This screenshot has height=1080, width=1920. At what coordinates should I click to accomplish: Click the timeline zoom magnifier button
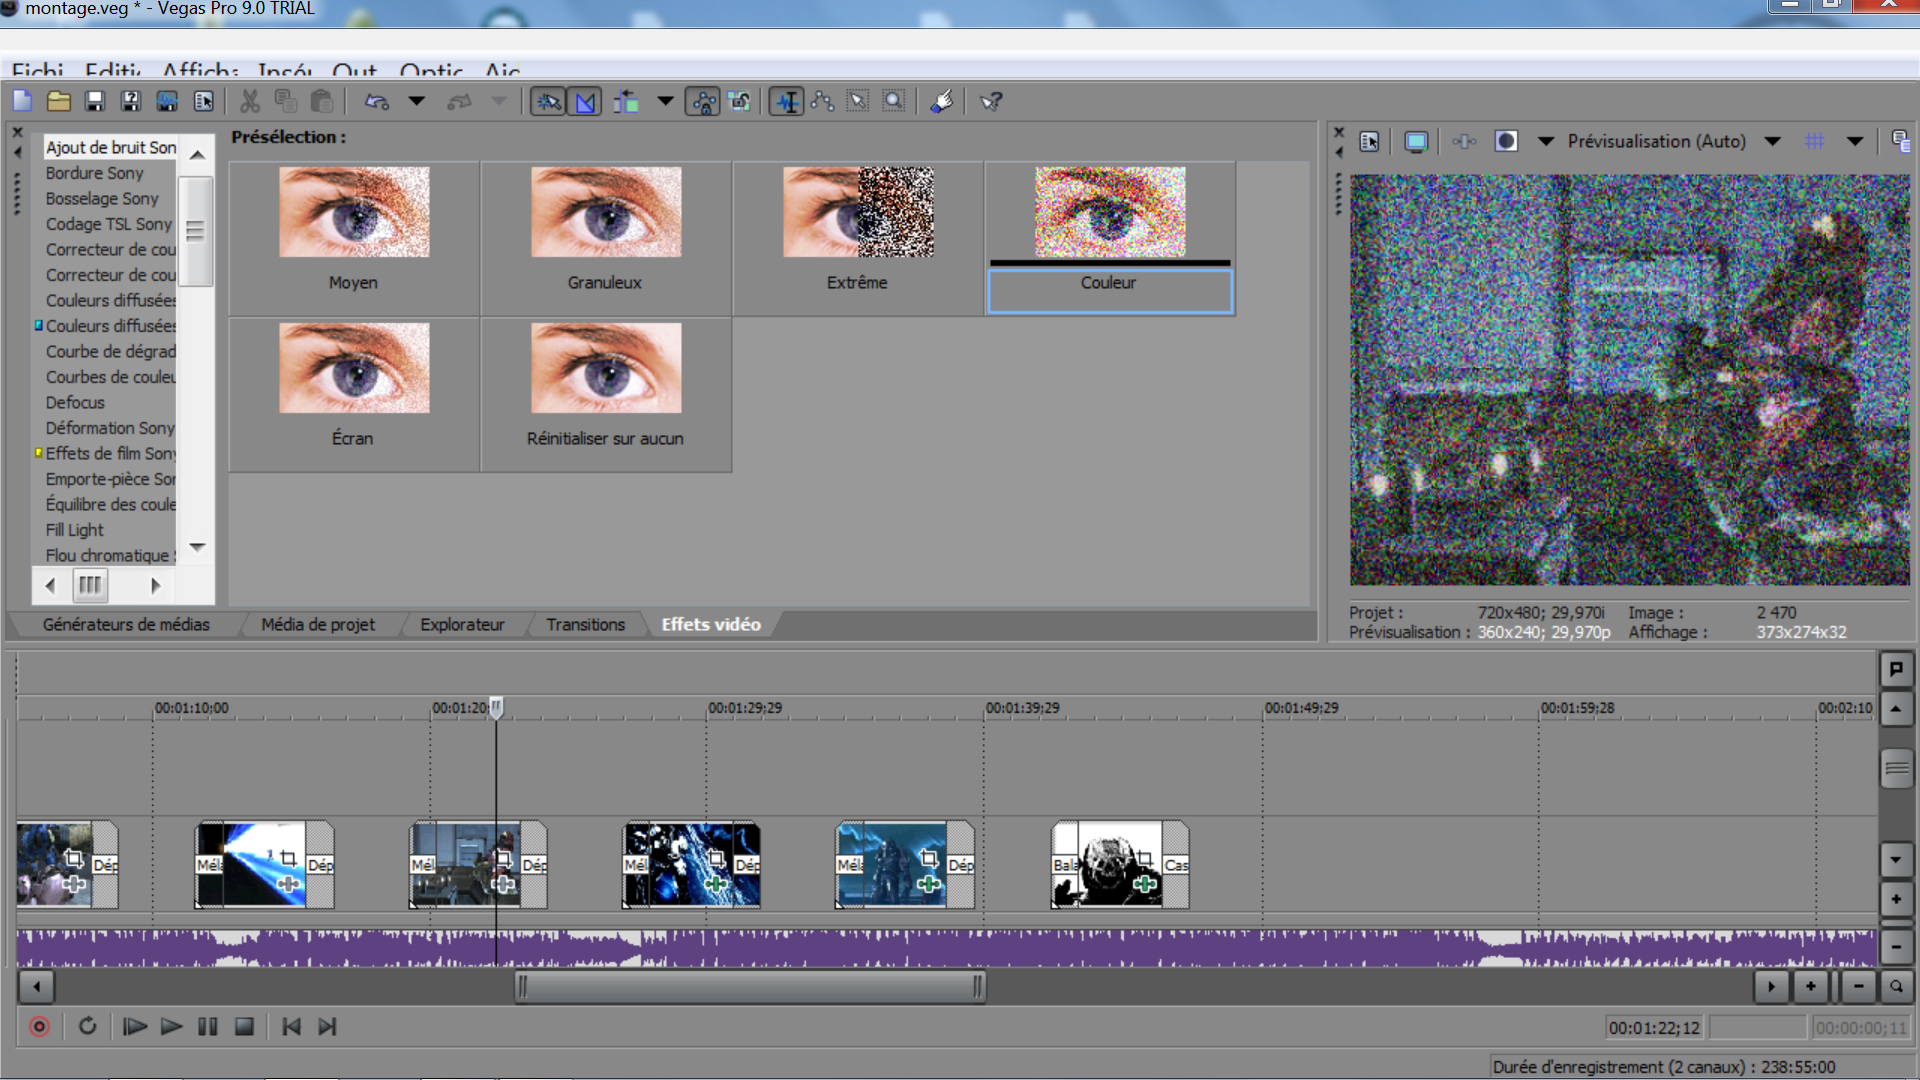tap(1896, 987)
